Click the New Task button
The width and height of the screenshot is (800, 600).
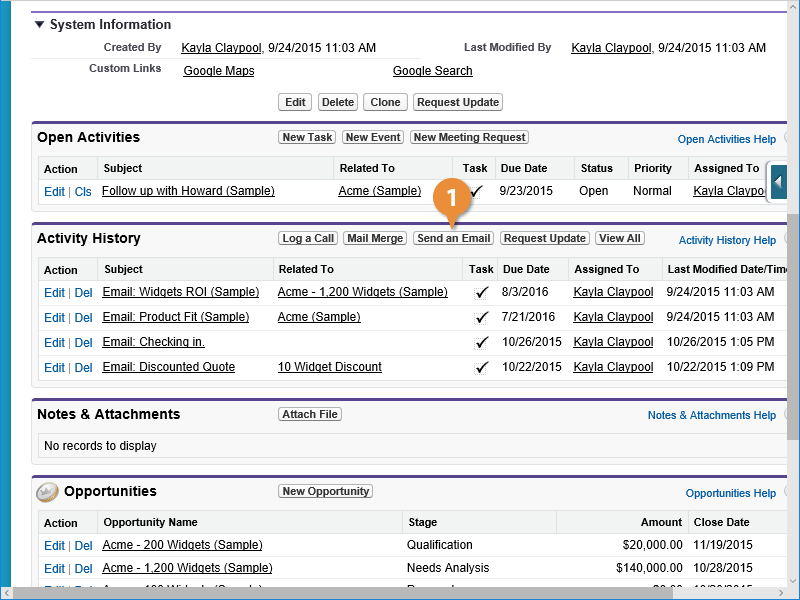(x=307, y=137)
